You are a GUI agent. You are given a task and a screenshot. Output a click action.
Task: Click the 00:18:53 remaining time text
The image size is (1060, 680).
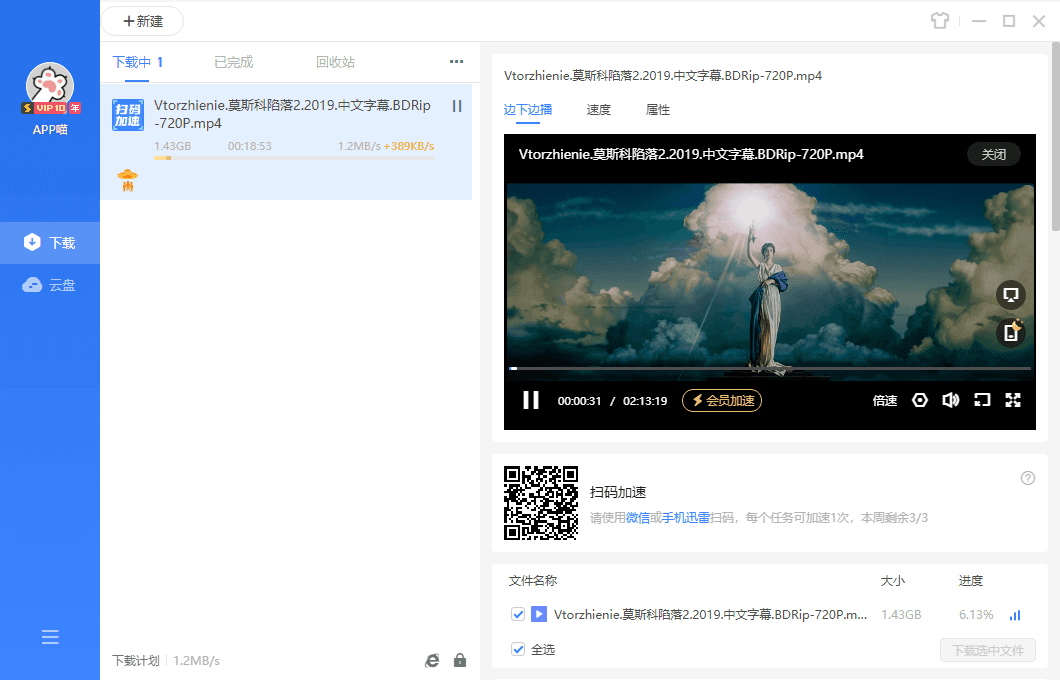[x=249, y=146]
